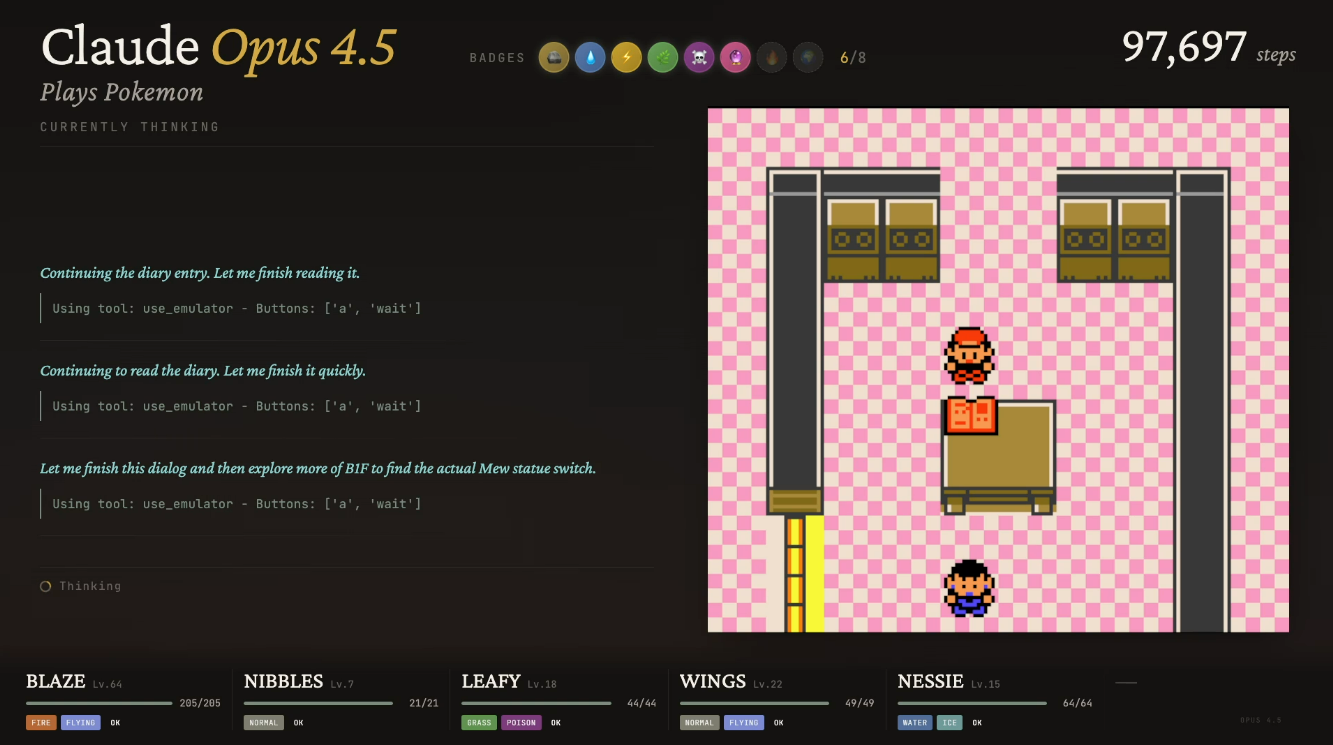Click Nessie's HP bar
1333x745 pixels.
click(x=972, y=703)
